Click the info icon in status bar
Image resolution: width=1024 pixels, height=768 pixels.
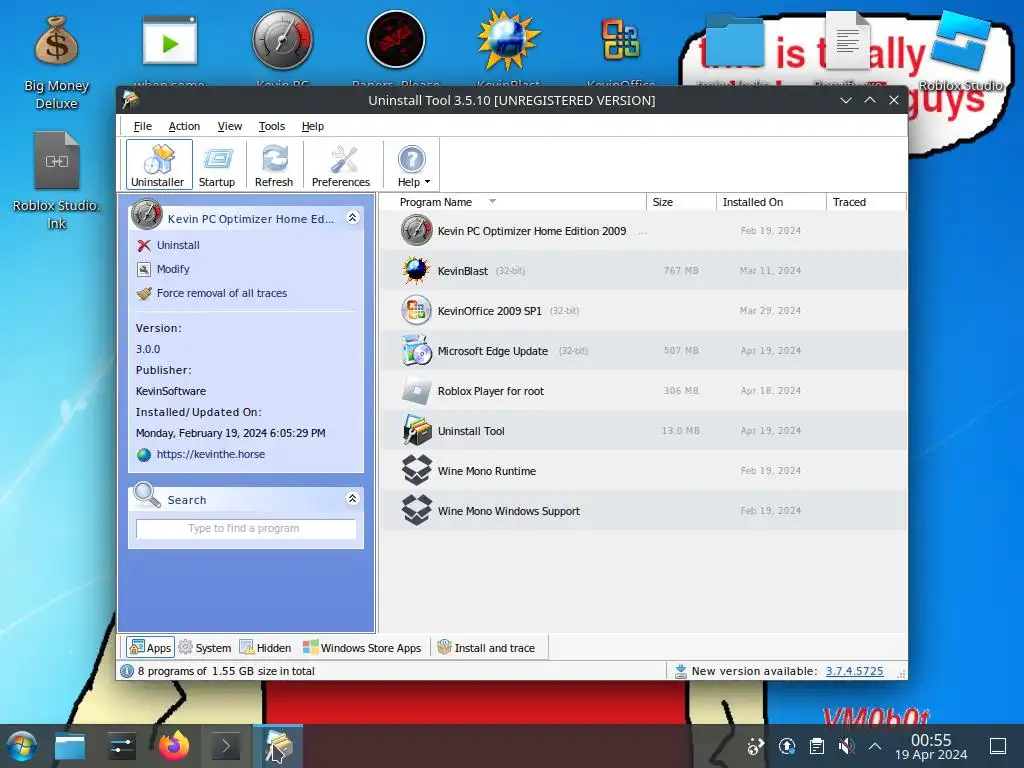[x=127, y=671]
